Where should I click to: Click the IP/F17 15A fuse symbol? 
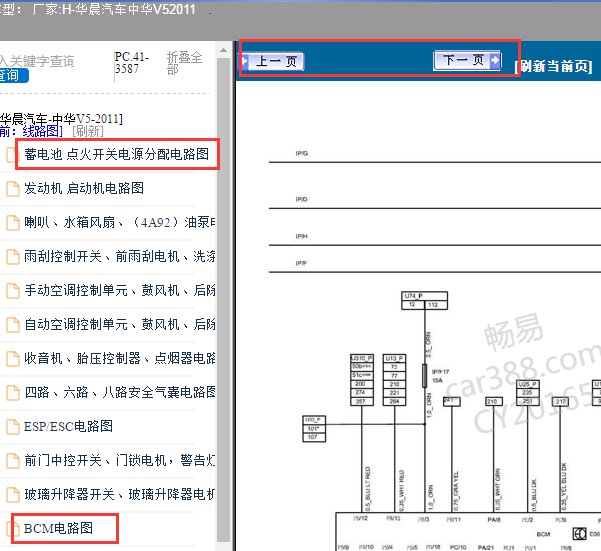[425, 376]
